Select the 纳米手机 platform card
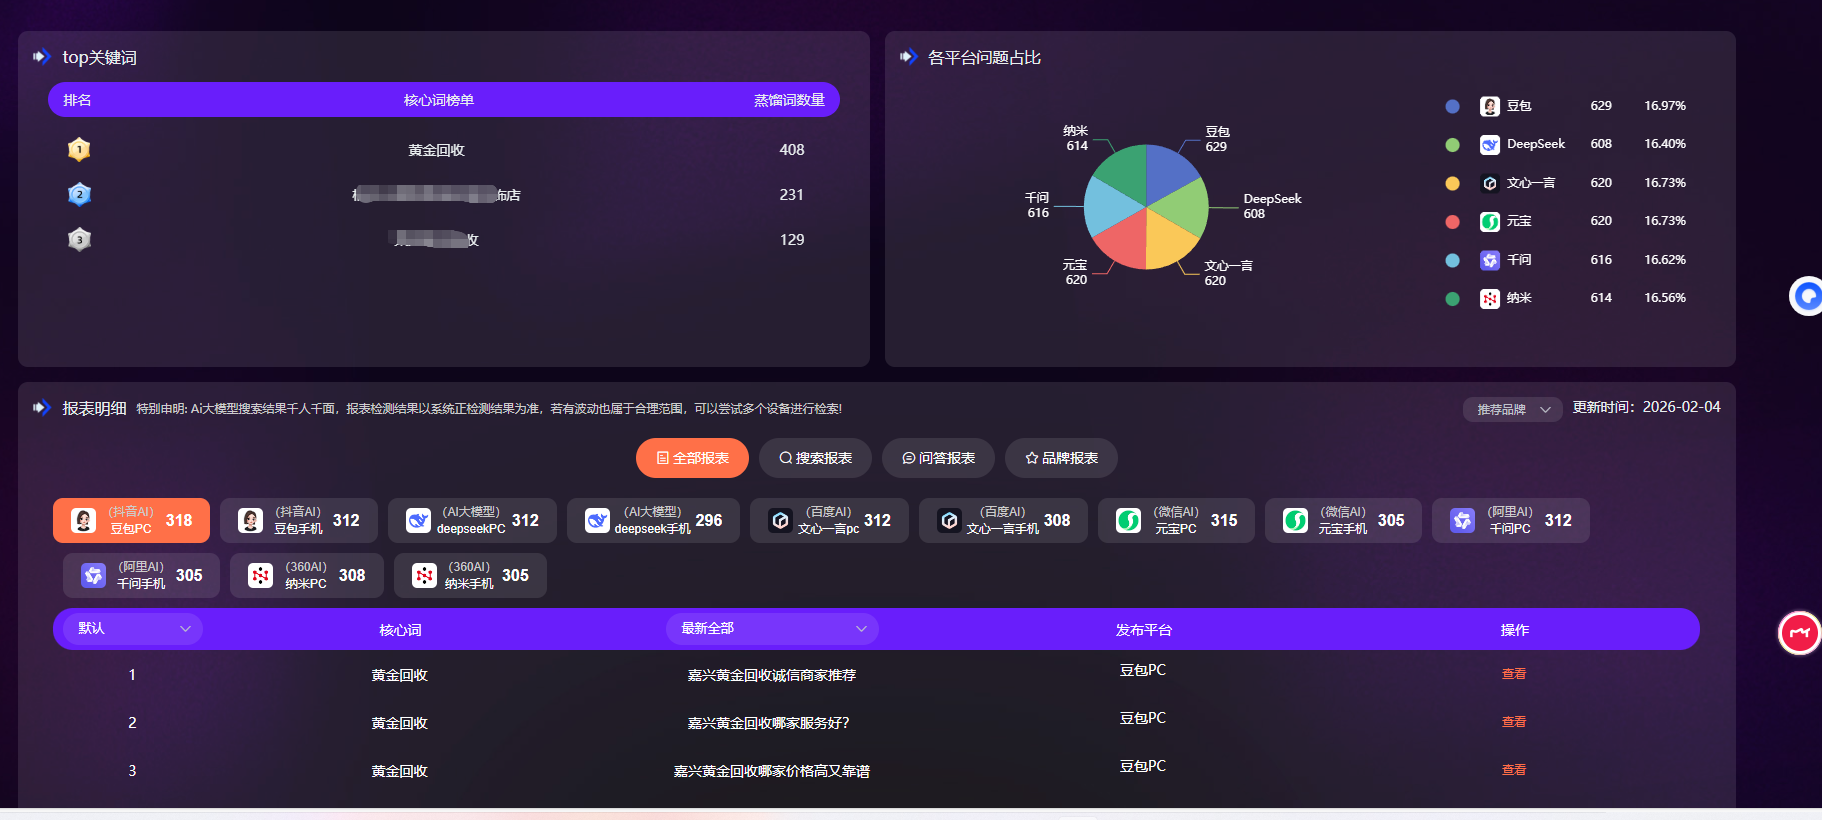 click(x=470, y=575)
